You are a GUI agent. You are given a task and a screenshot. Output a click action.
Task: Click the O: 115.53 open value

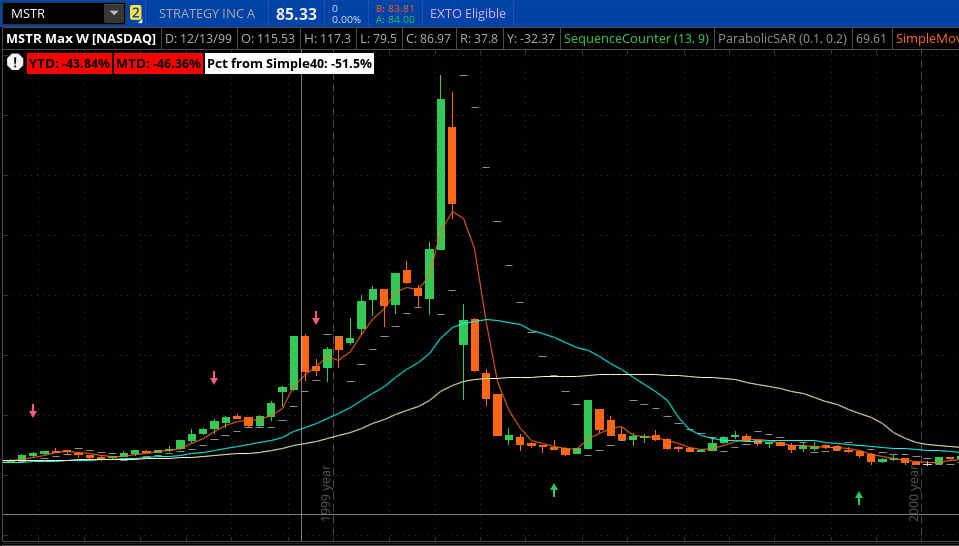269,39
